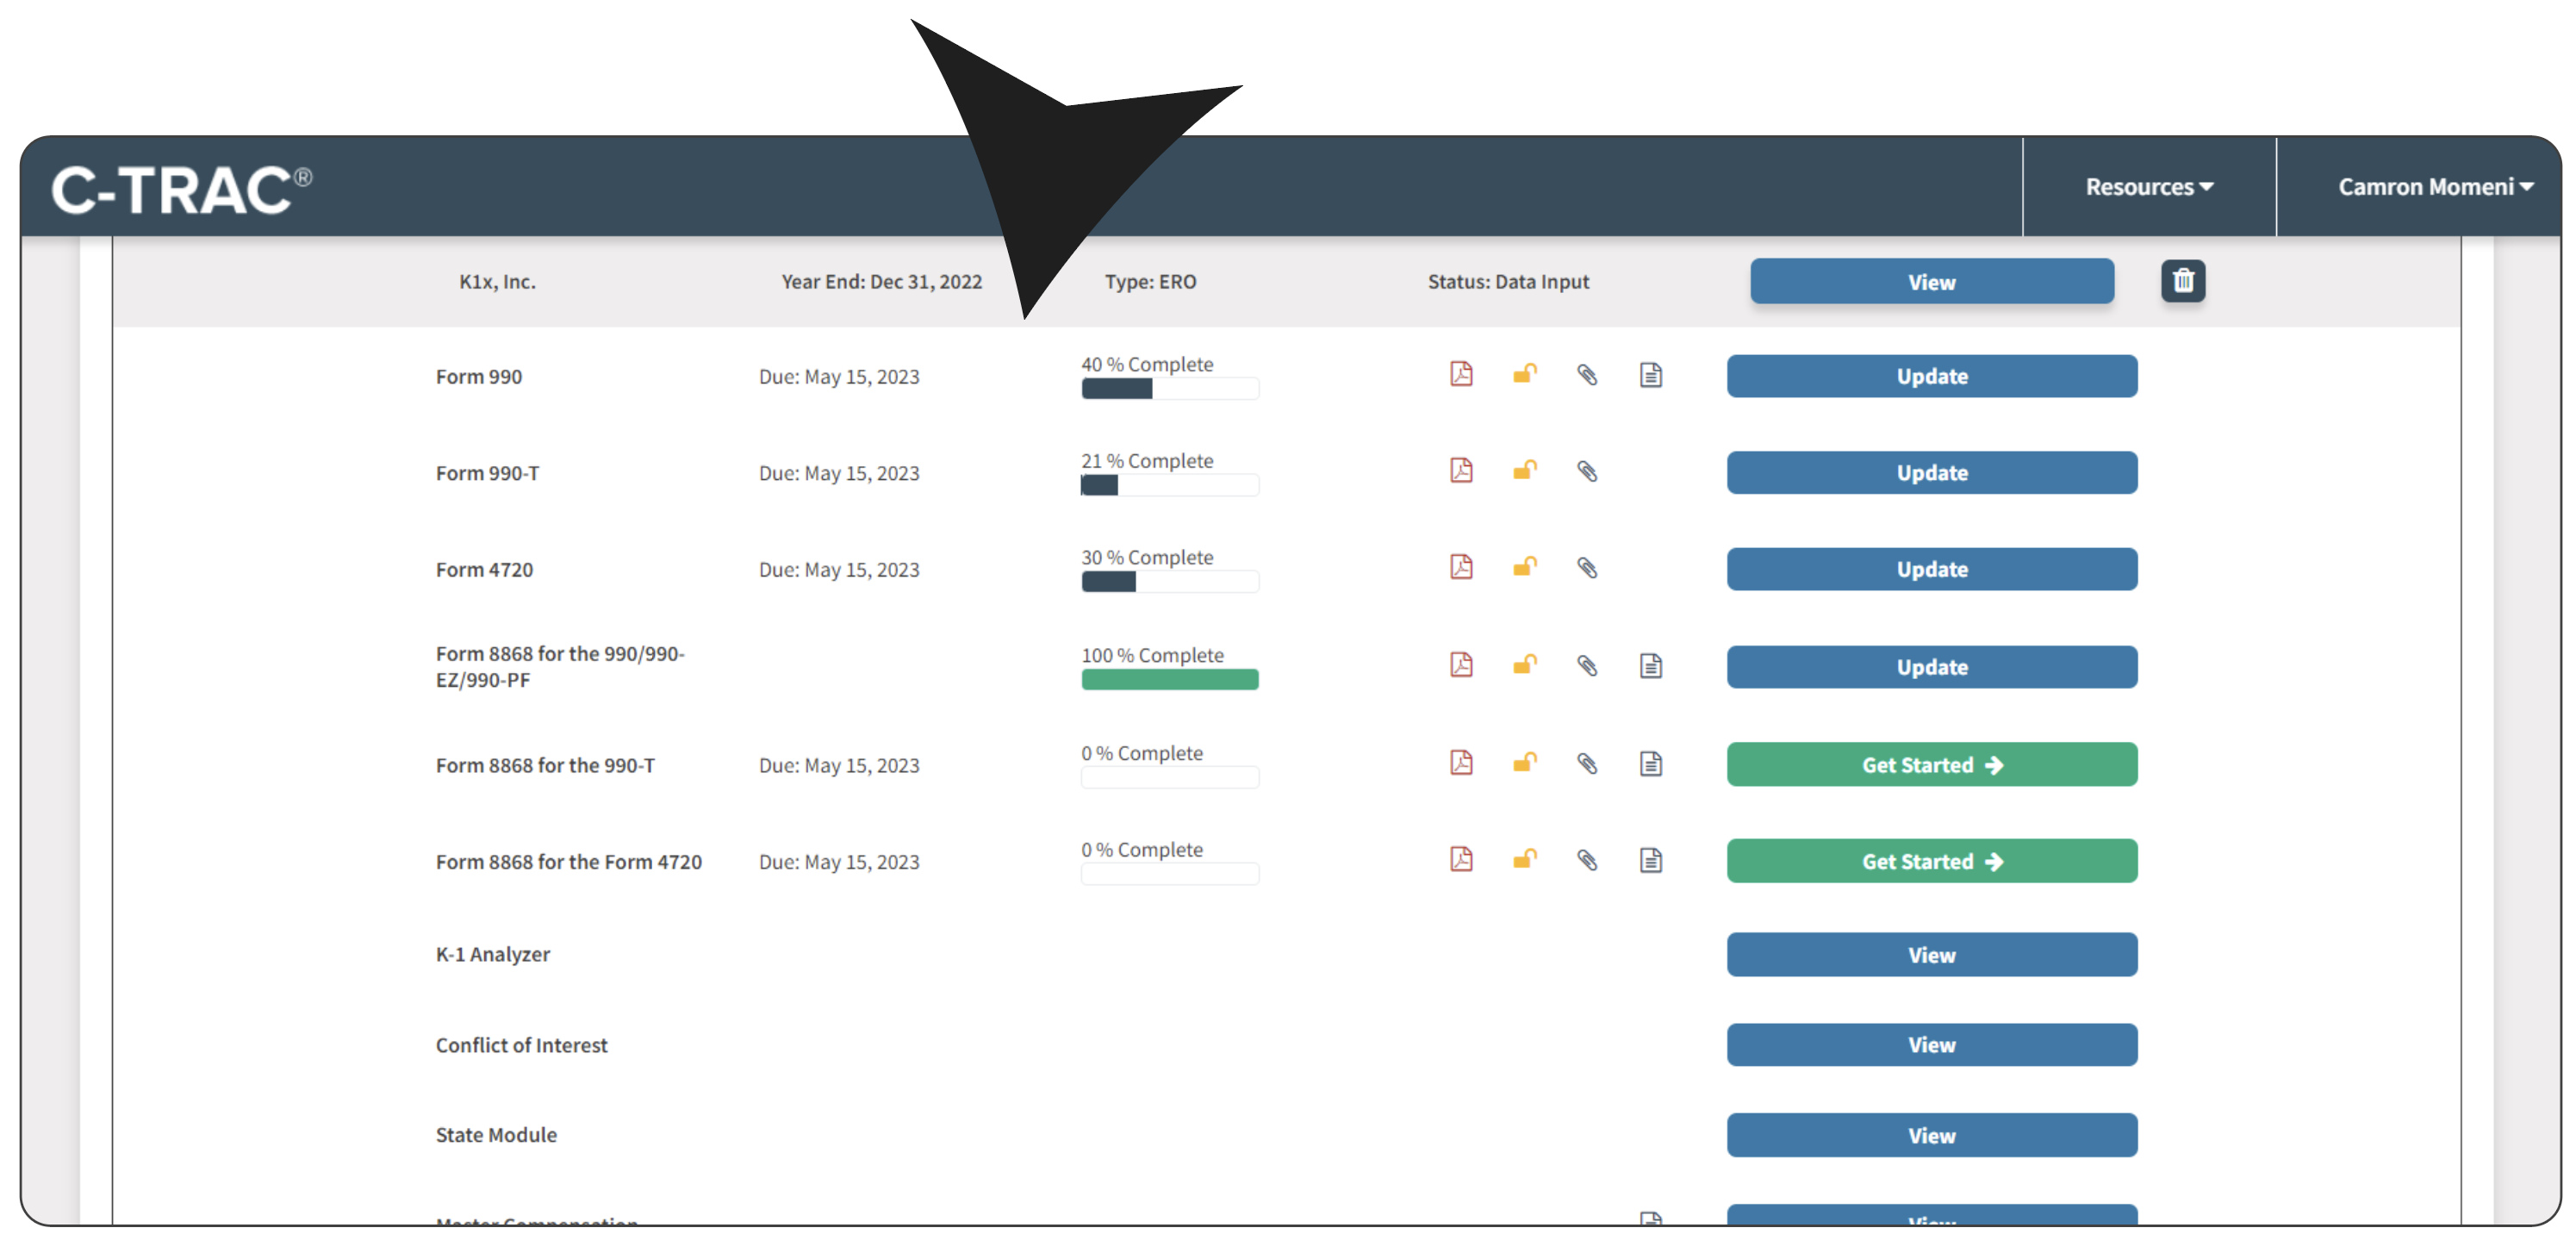The image size is (2576, 1234).
Task: Open paperclip for Form 8868 for the 990/990-EZ/990-PF
Action: 1587,666
